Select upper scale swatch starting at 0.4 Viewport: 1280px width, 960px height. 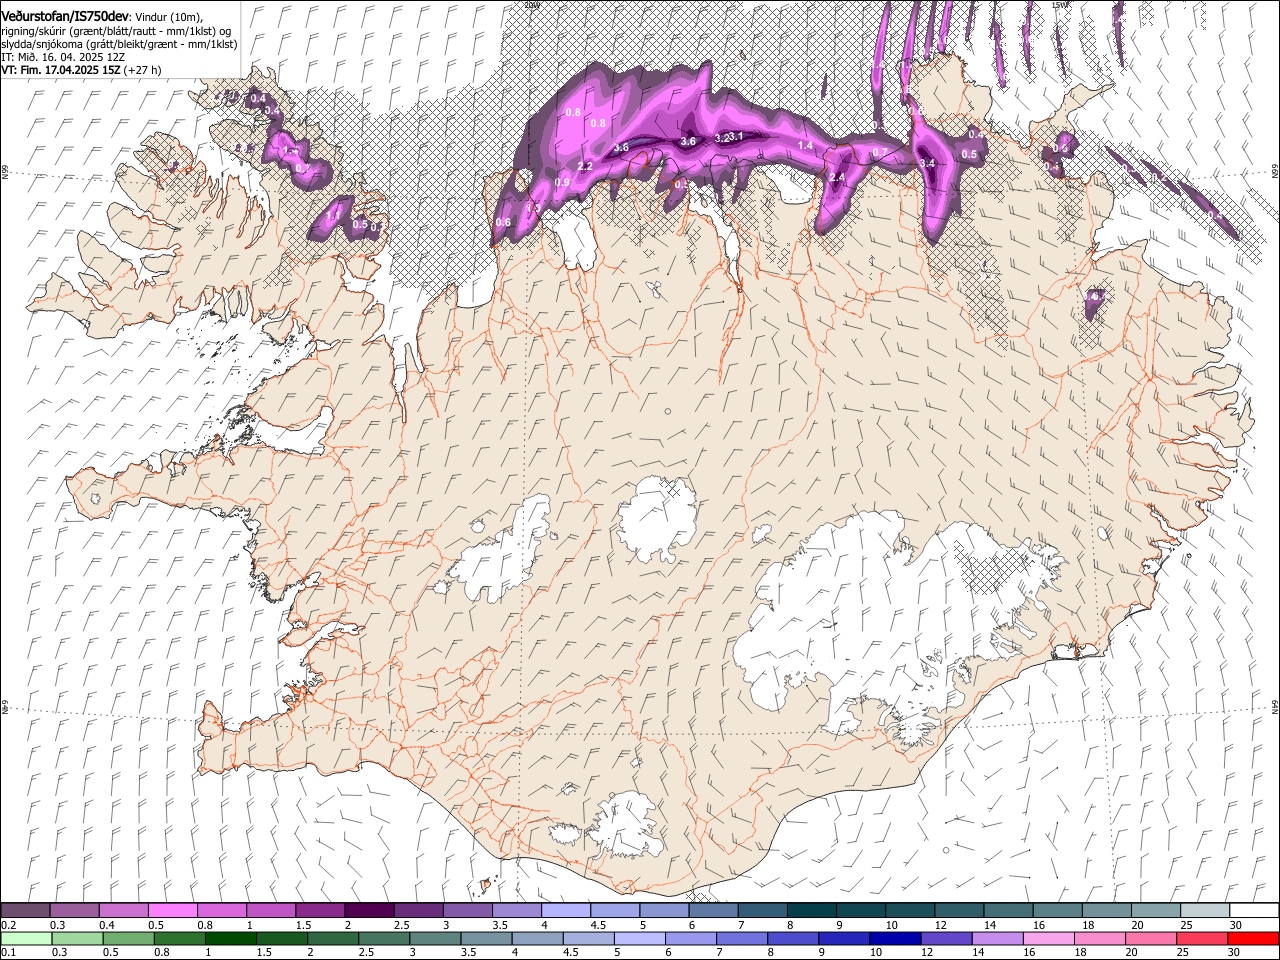(123, 910)
